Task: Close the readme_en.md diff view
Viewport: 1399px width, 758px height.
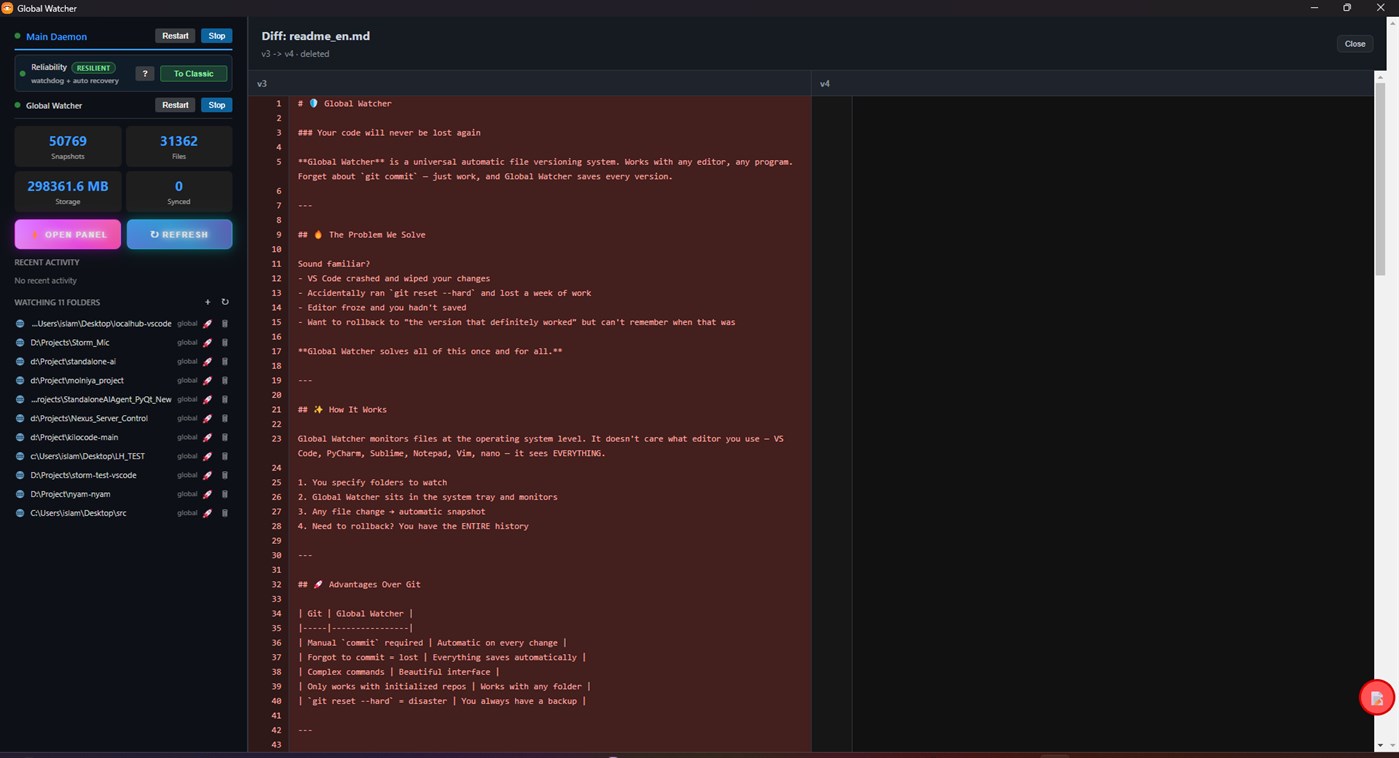Action: point(1355,44)
